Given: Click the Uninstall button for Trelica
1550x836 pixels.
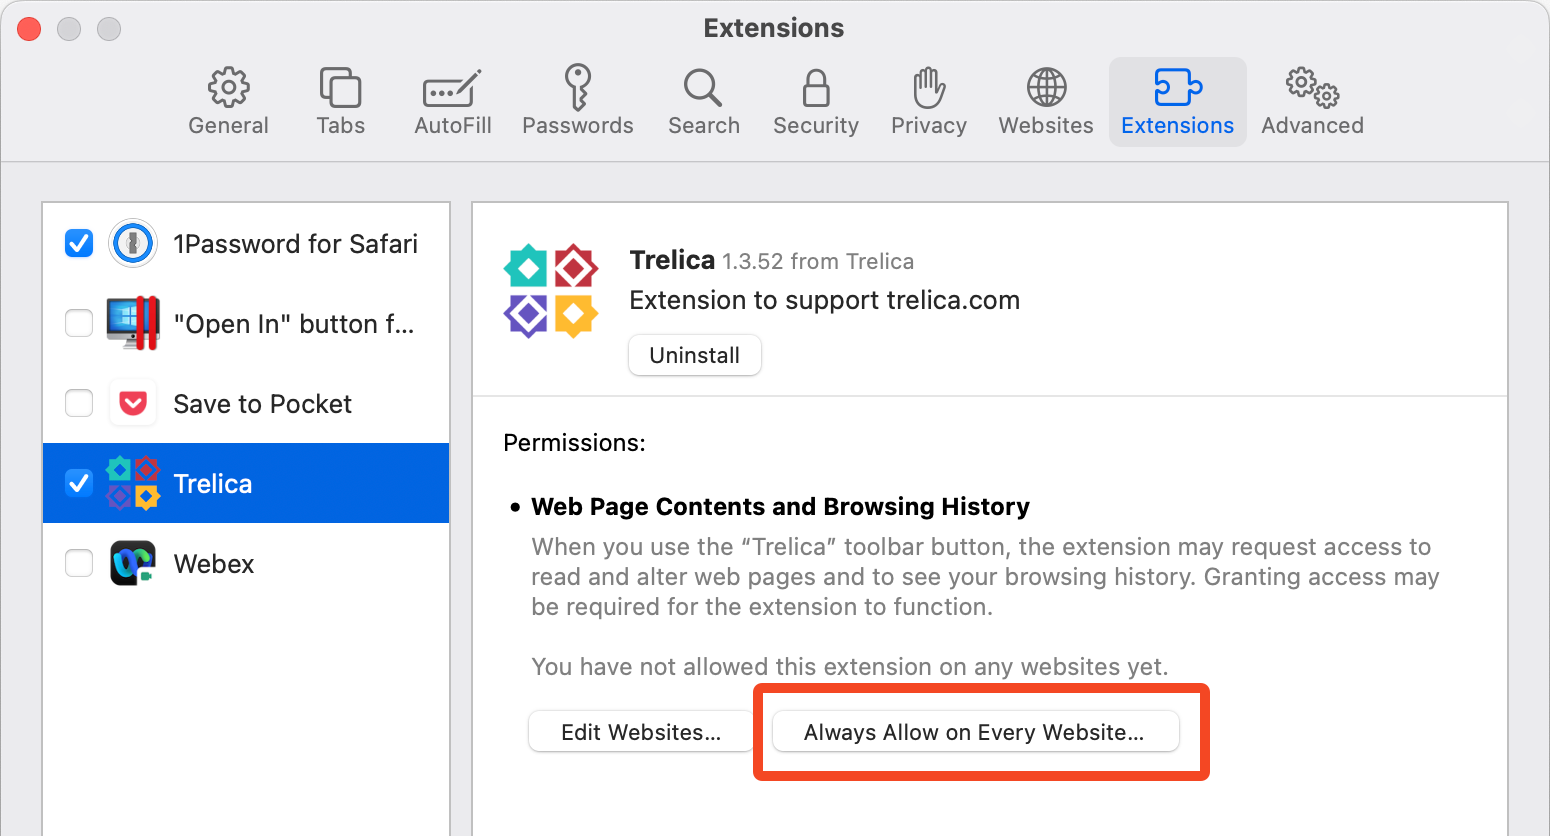Looking at the screenshot, I should [x=695, y=355].
